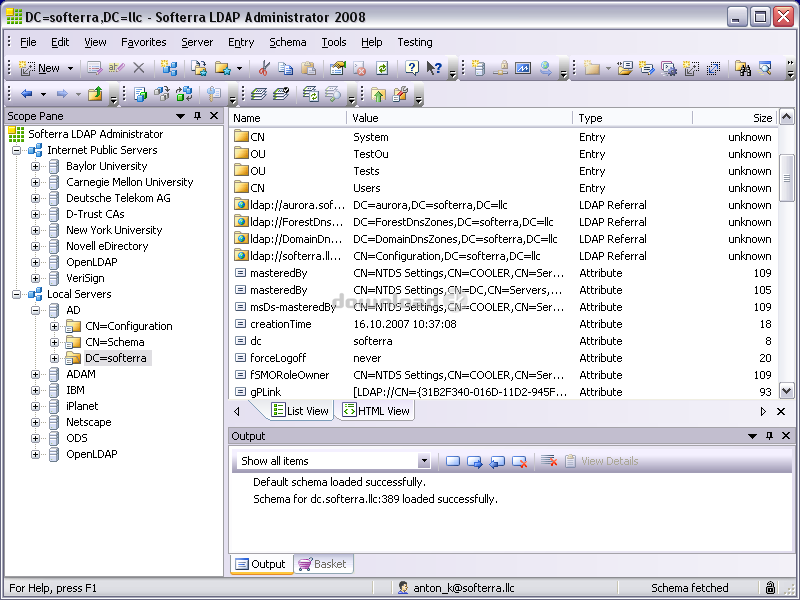Click the Size column header
This screenshot has width=800, height=600.
[735, 118]
